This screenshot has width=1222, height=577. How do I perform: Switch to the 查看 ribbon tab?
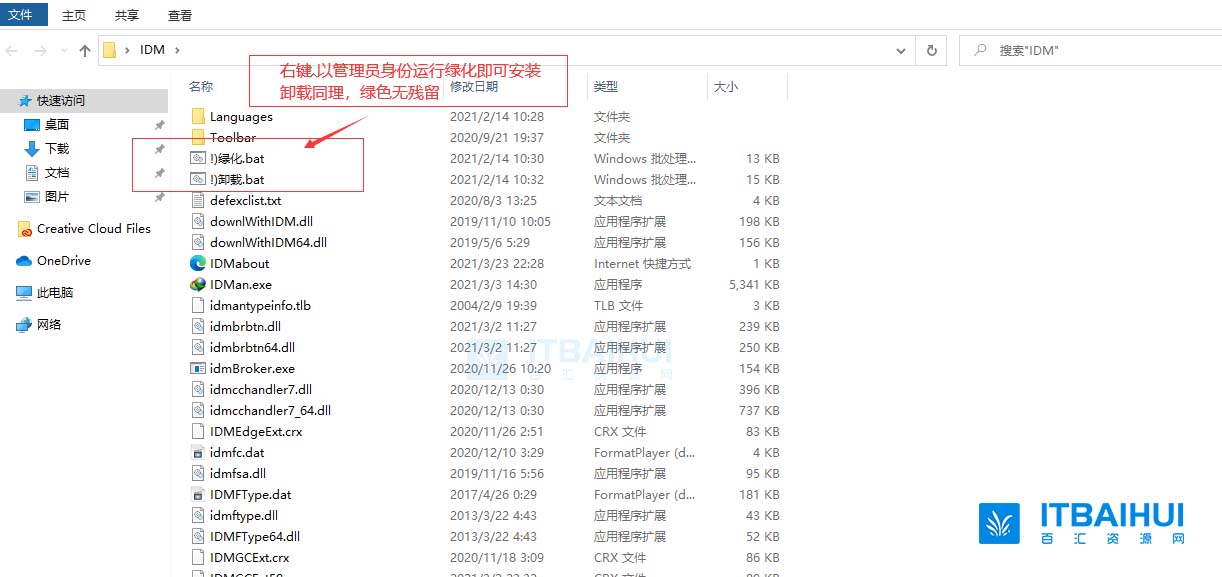coord(180,15)
